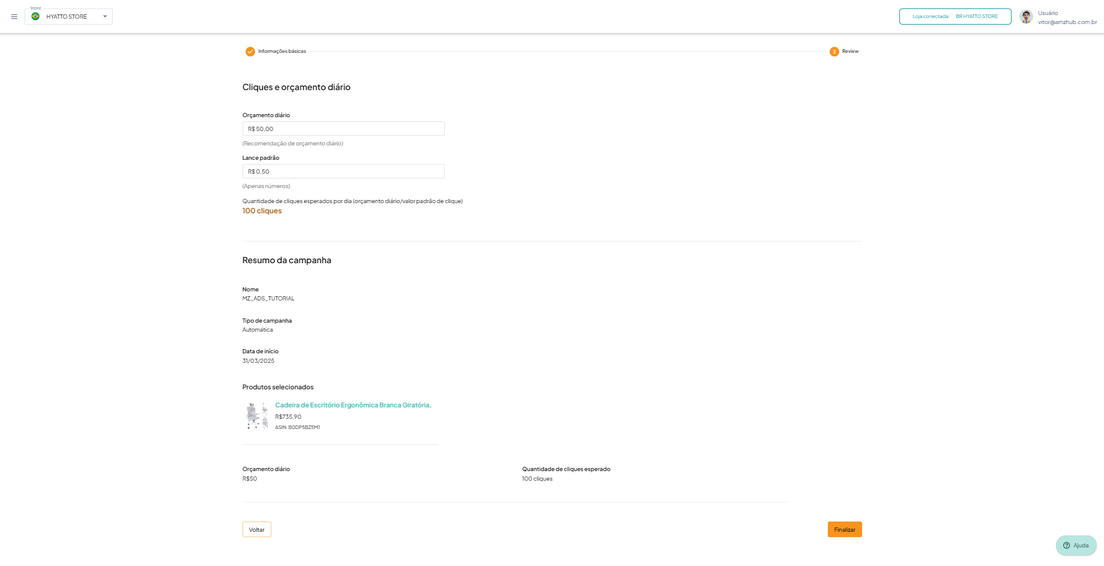
Task: Select the Review step label
Action: 850,52
